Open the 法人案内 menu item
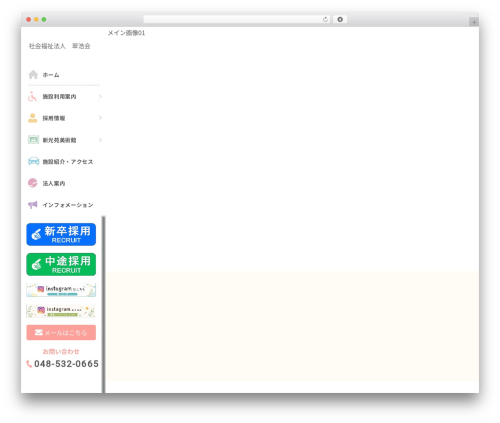This screenshot has height=423, width=500. 54,183
